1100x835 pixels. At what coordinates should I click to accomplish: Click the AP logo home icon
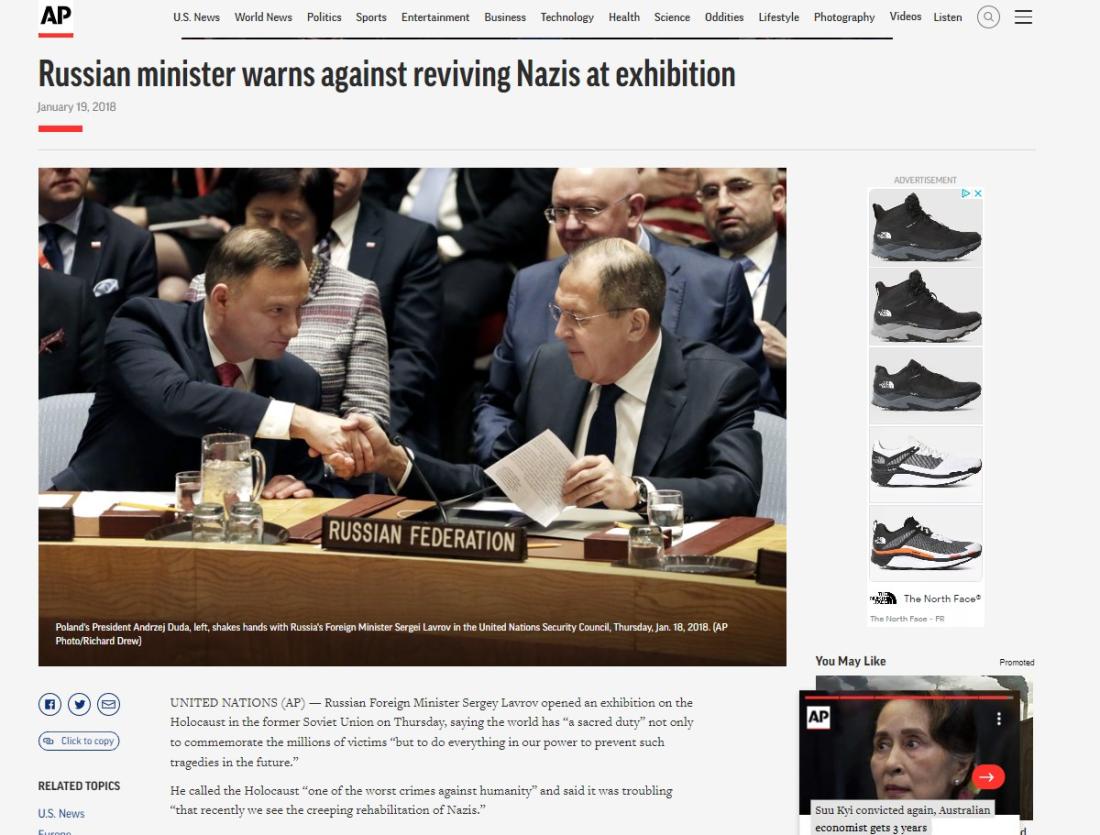click(x=55, y=18)
